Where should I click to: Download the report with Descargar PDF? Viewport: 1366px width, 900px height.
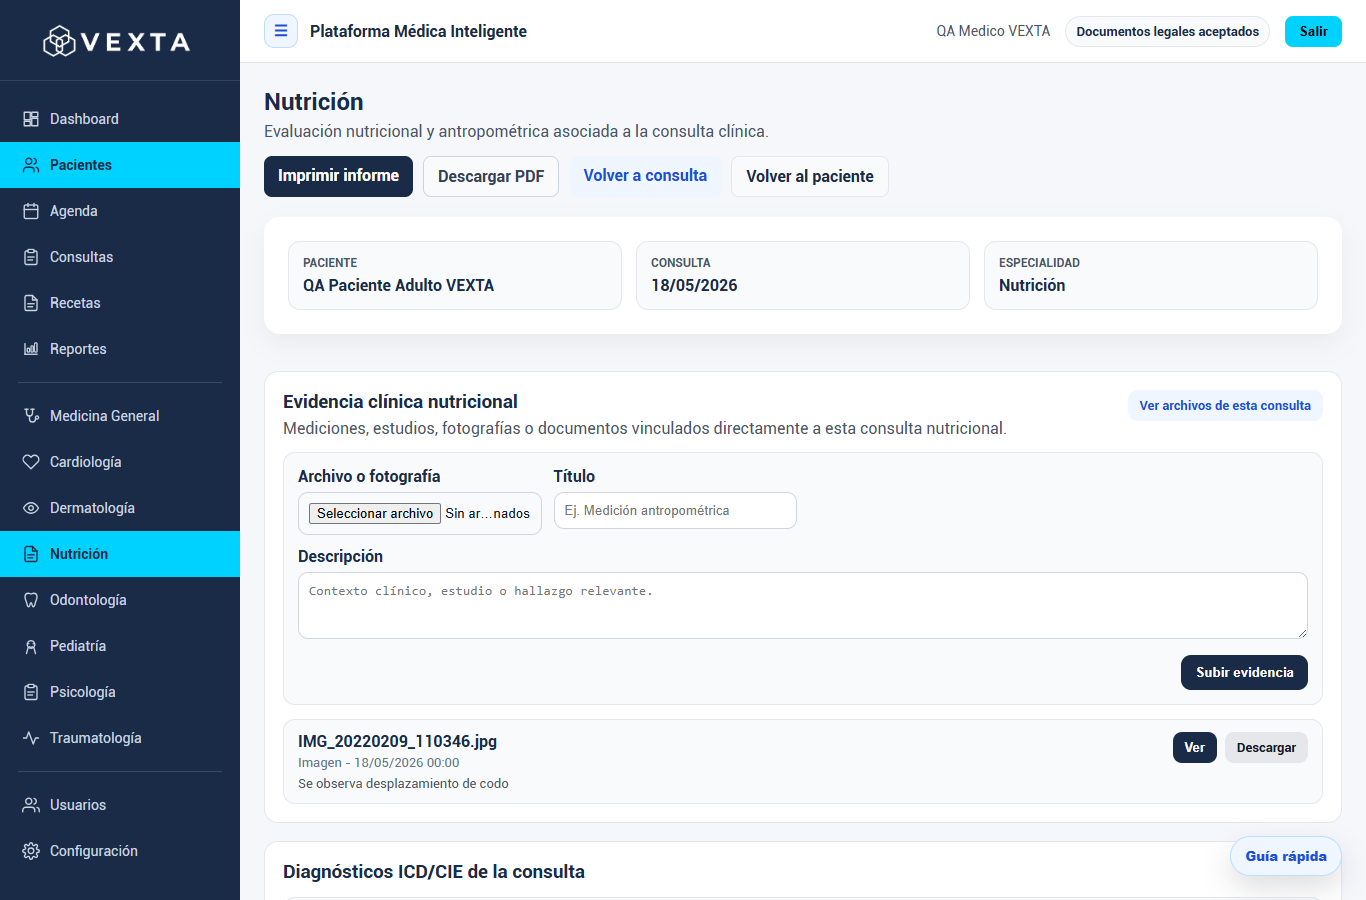(491, 176)
